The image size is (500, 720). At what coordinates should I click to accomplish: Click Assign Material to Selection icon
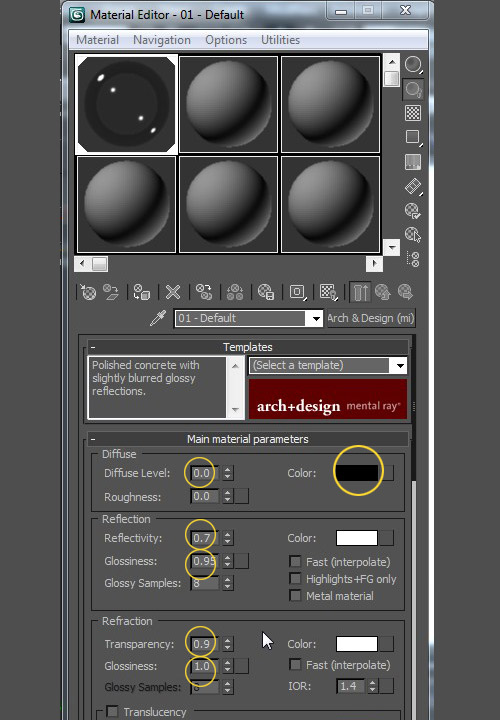pos(141,292)
